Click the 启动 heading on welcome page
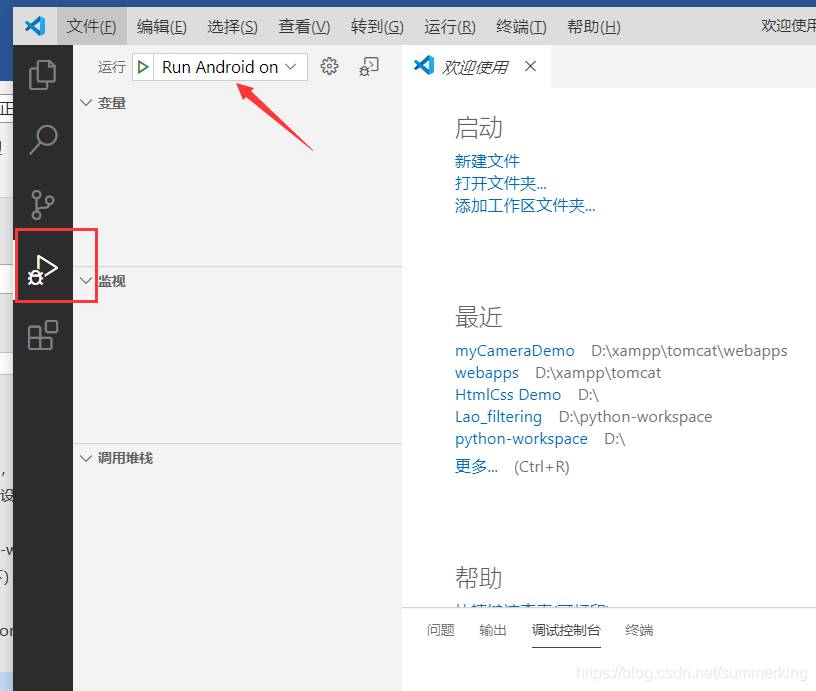 [478, 128]
